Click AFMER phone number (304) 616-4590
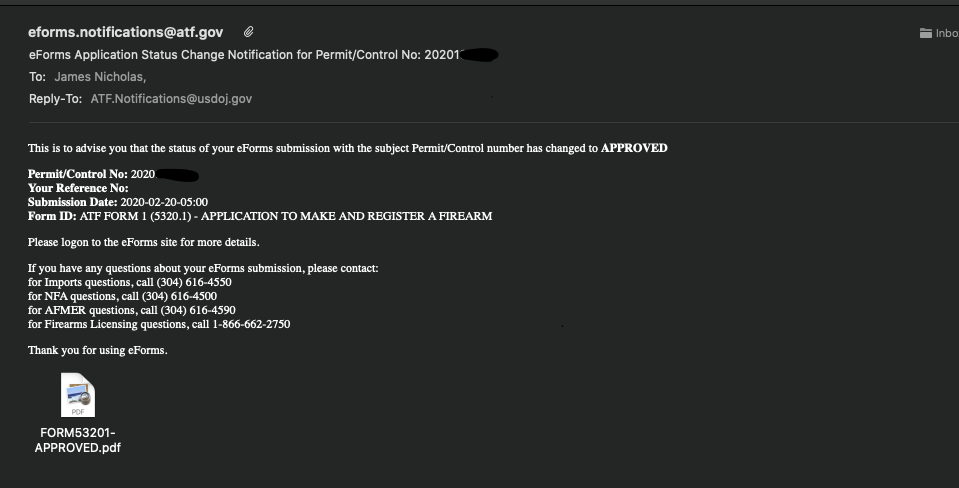Image resolution: width=959 pixels, height=488 pixels. pos(198,311)
